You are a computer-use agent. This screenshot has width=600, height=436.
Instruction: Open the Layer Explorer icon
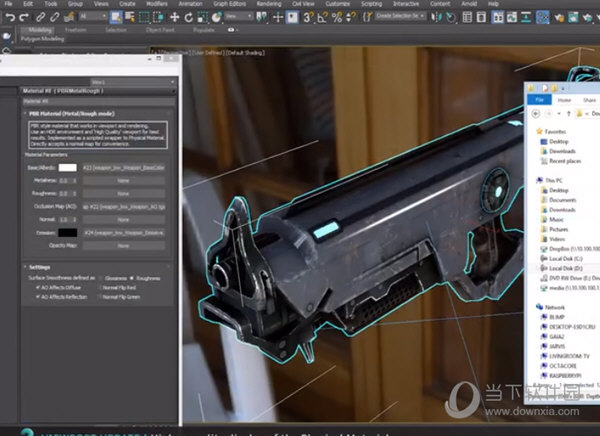(481, 17)
